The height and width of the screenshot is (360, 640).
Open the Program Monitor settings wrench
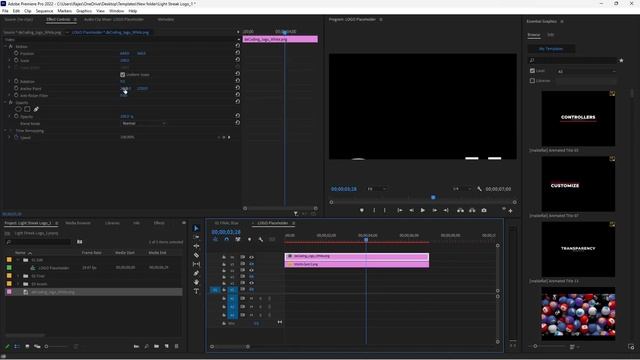(x=479, y=189)
